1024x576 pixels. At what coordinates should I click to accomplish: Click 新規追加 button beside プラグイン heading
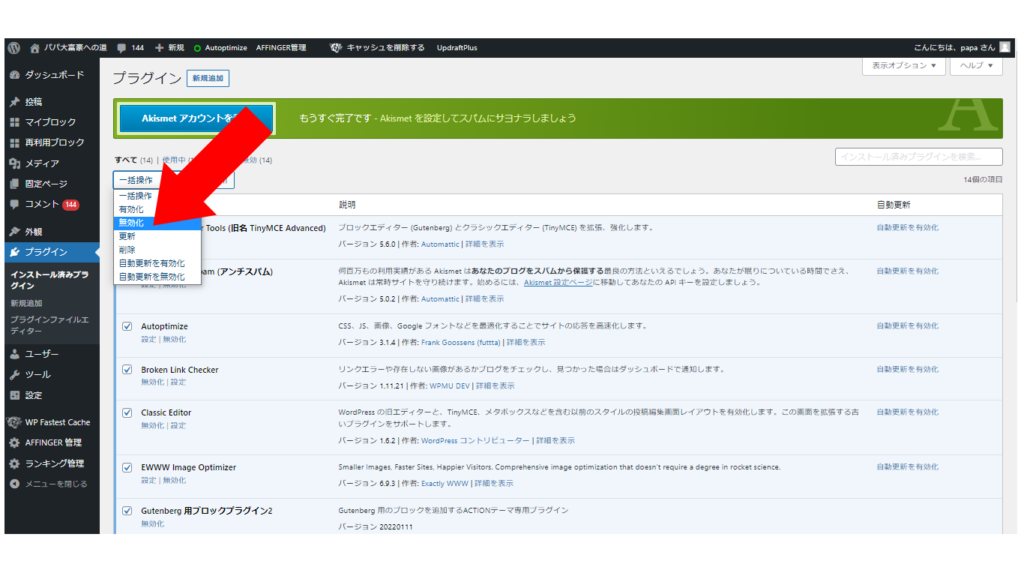208,78
